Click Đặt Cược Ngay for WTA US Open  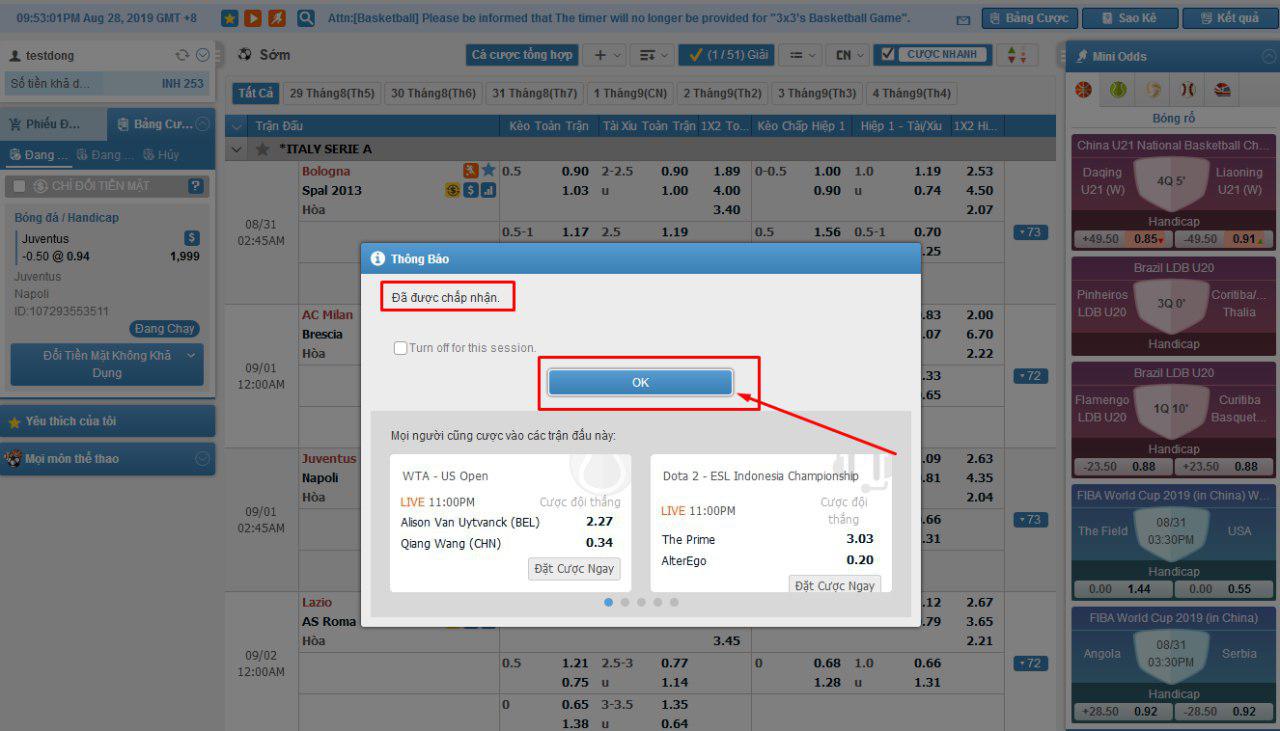pyautogui.click(x=574, y=569)
